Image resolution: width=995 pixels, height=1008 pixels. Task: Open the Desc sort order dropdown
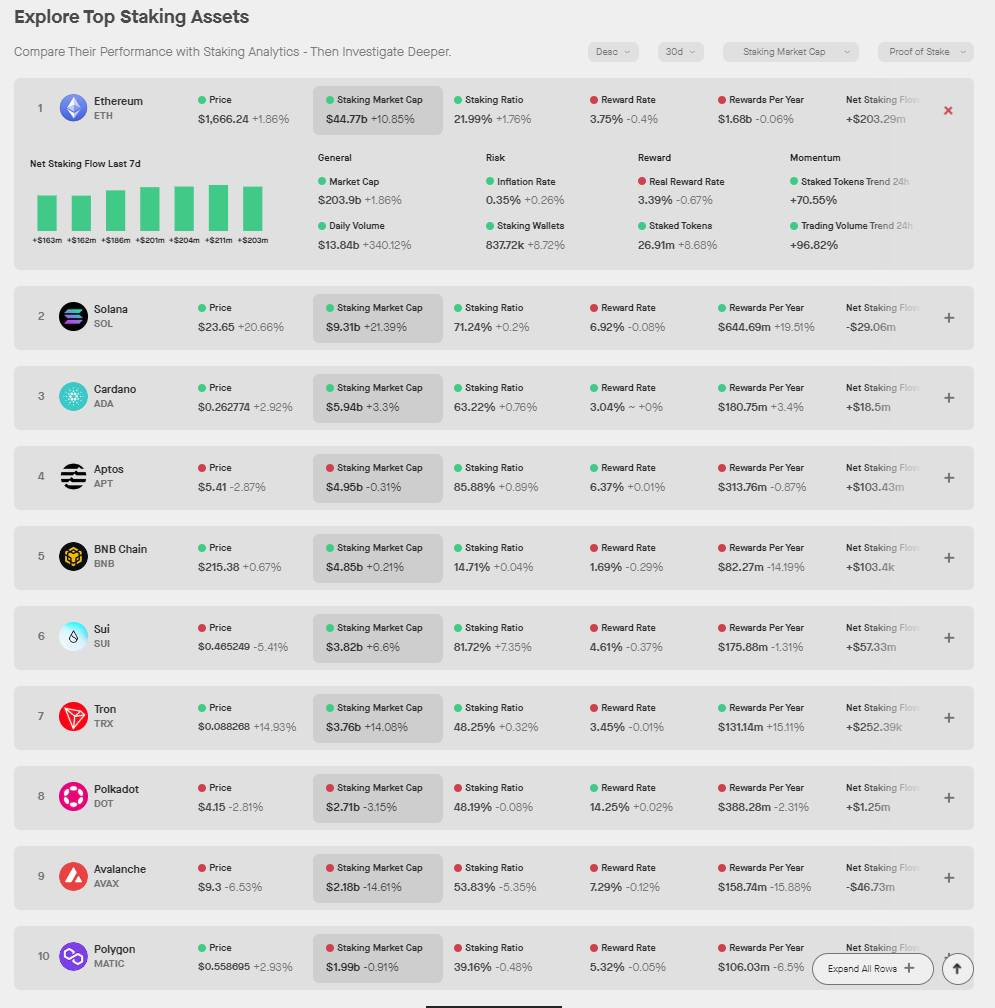coord(613,51)
